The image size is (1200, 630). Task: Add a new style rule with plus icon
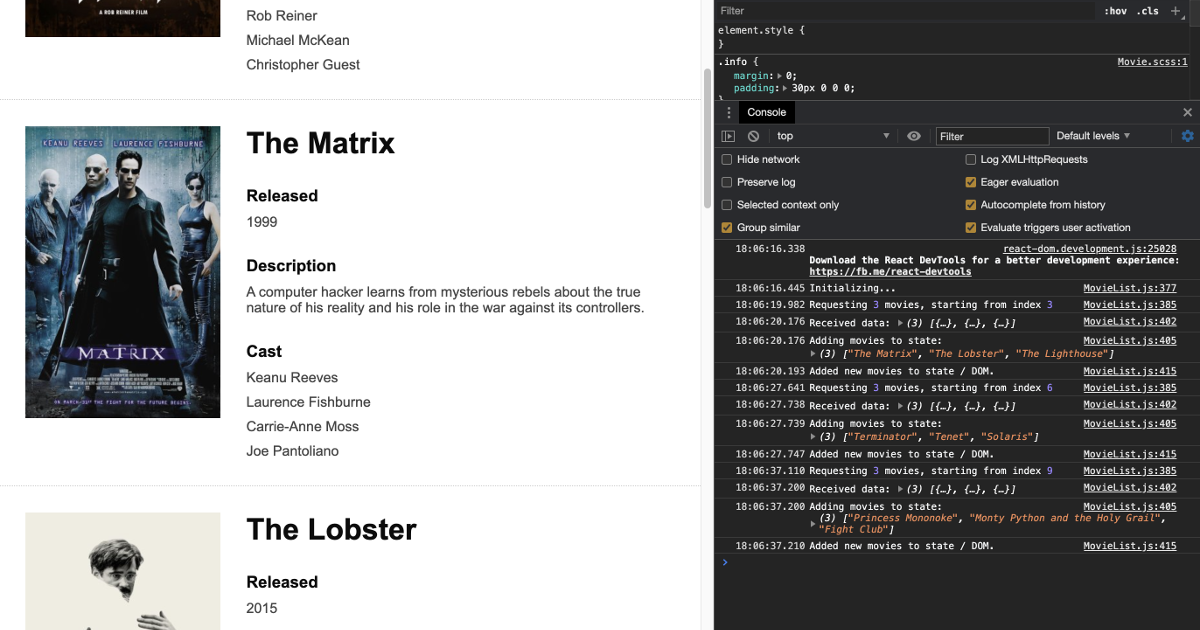(x=1176, y=11)
